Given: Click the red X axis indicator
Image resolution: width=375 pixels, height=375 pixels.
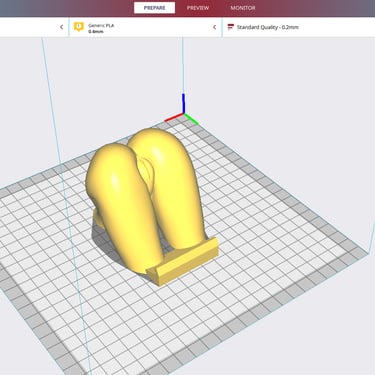Looking at the screenshot, I should (x=174, y=118).
